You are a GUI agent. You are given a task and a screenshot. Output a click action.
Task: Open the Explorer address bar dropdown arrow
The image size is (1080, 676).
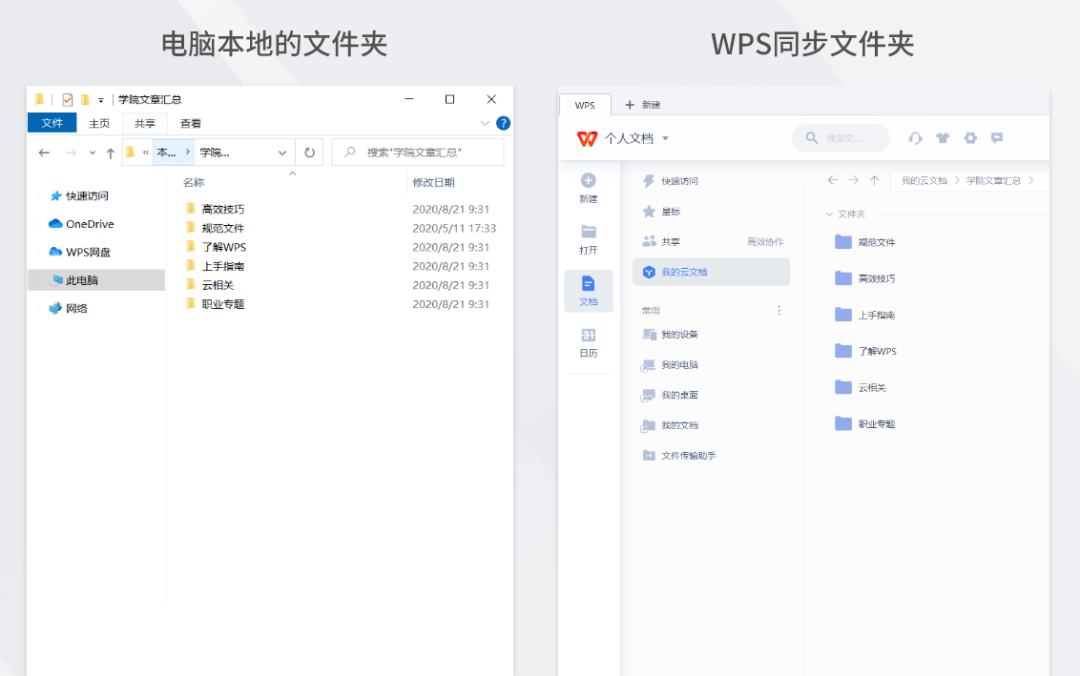[x=281, y=152]
